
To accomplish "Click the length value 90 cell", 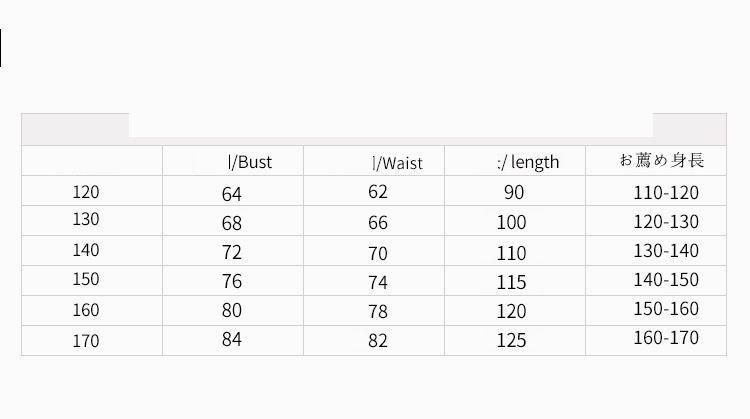I will 514,192.
